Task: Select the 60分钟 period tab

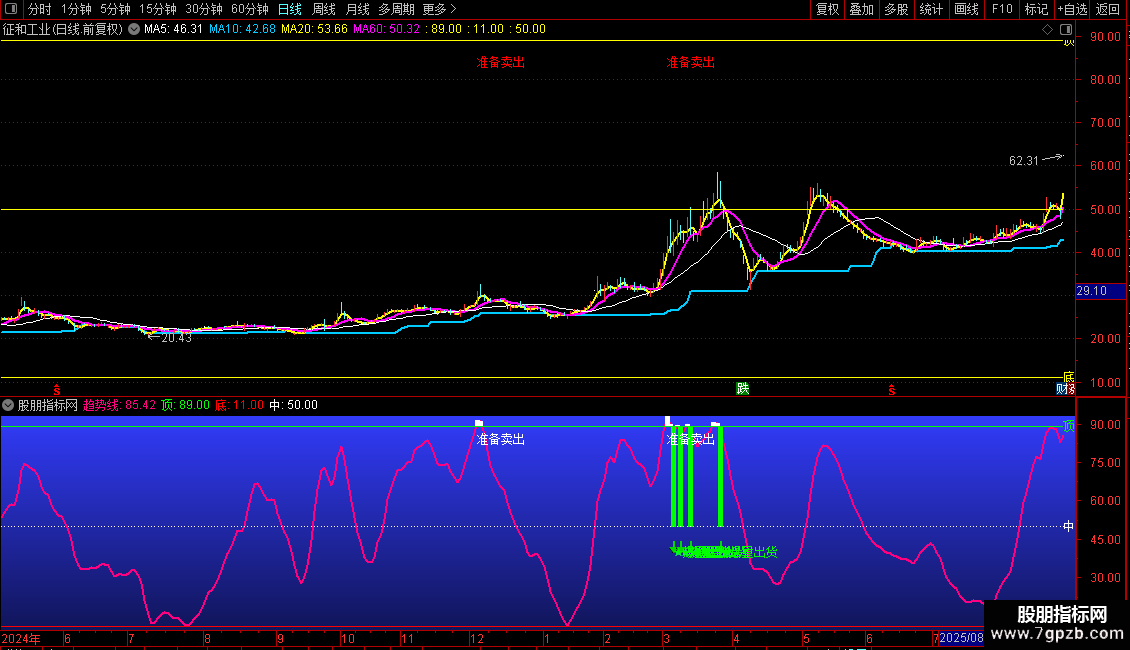Action: 250,9
